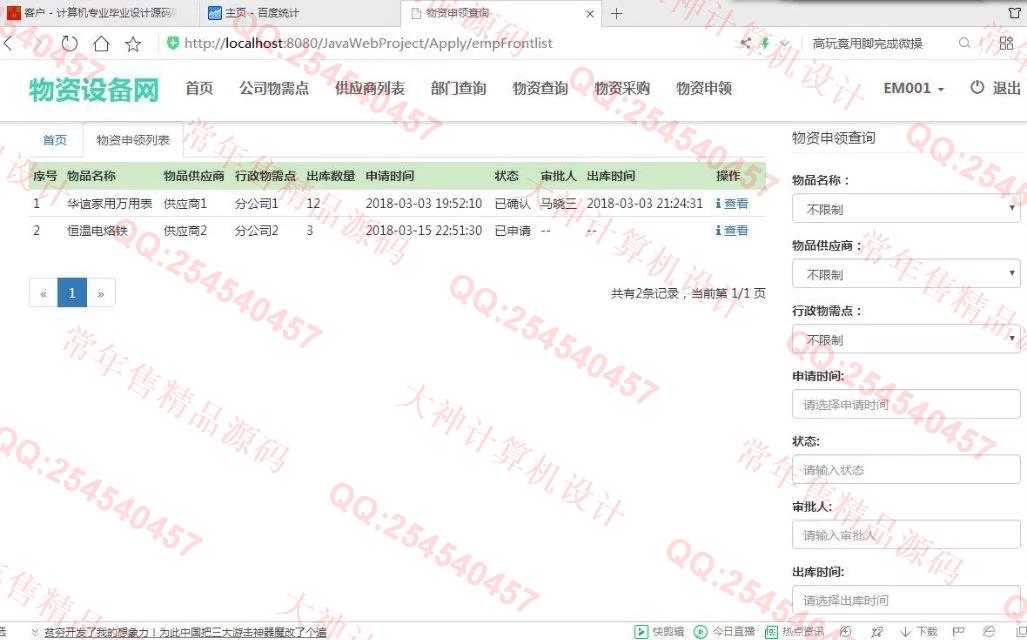Expand the dropdown arrow beside the lightning icon
1027x640 pixels.
click(784, 44)
